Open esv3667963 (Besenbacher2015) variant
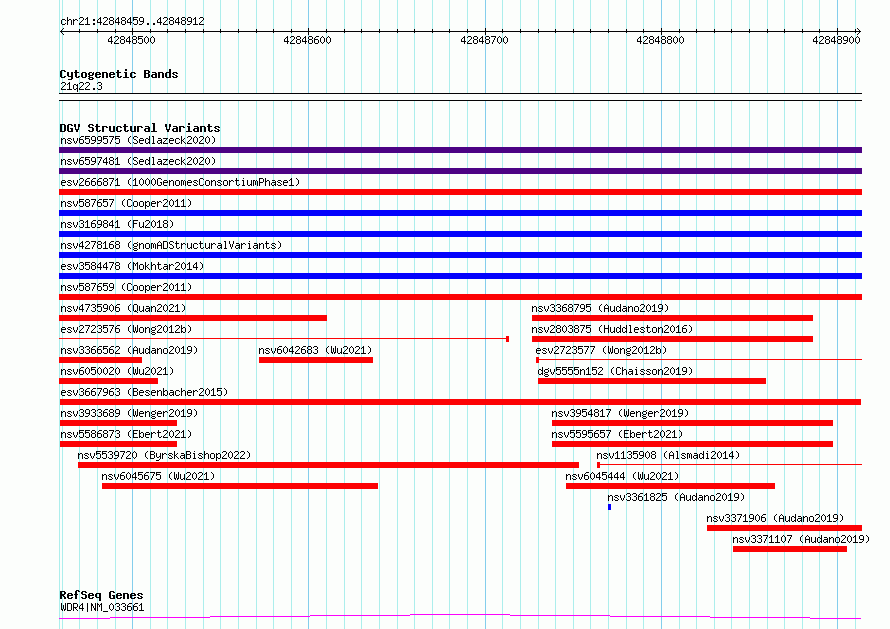This screenshot has width=890, height=629. pos(144,392)
